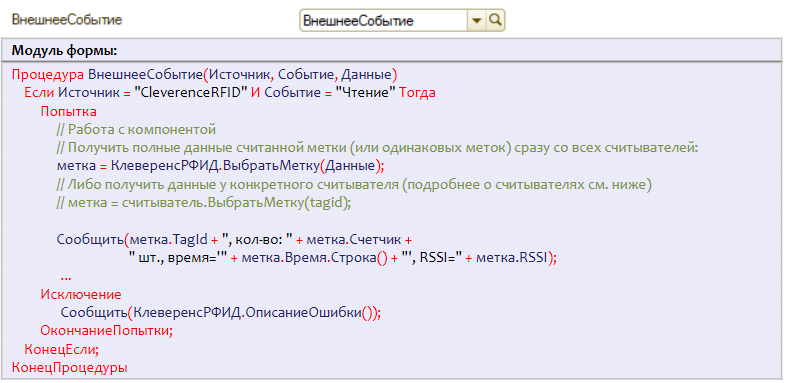785x383 pixels.
Task: Click the Модуль формы: header
Action: pos(65,51)
